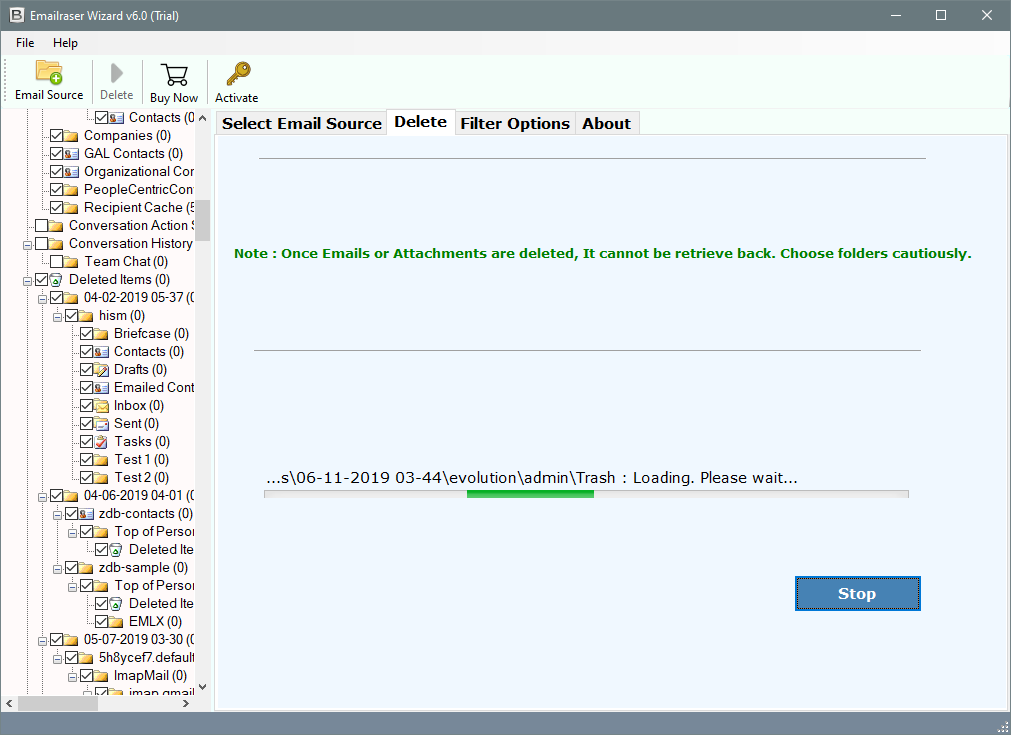Click the Deleted Items recycle bin icon
This screenshot has width=1011, height=735.
click(x=56, y=280)
